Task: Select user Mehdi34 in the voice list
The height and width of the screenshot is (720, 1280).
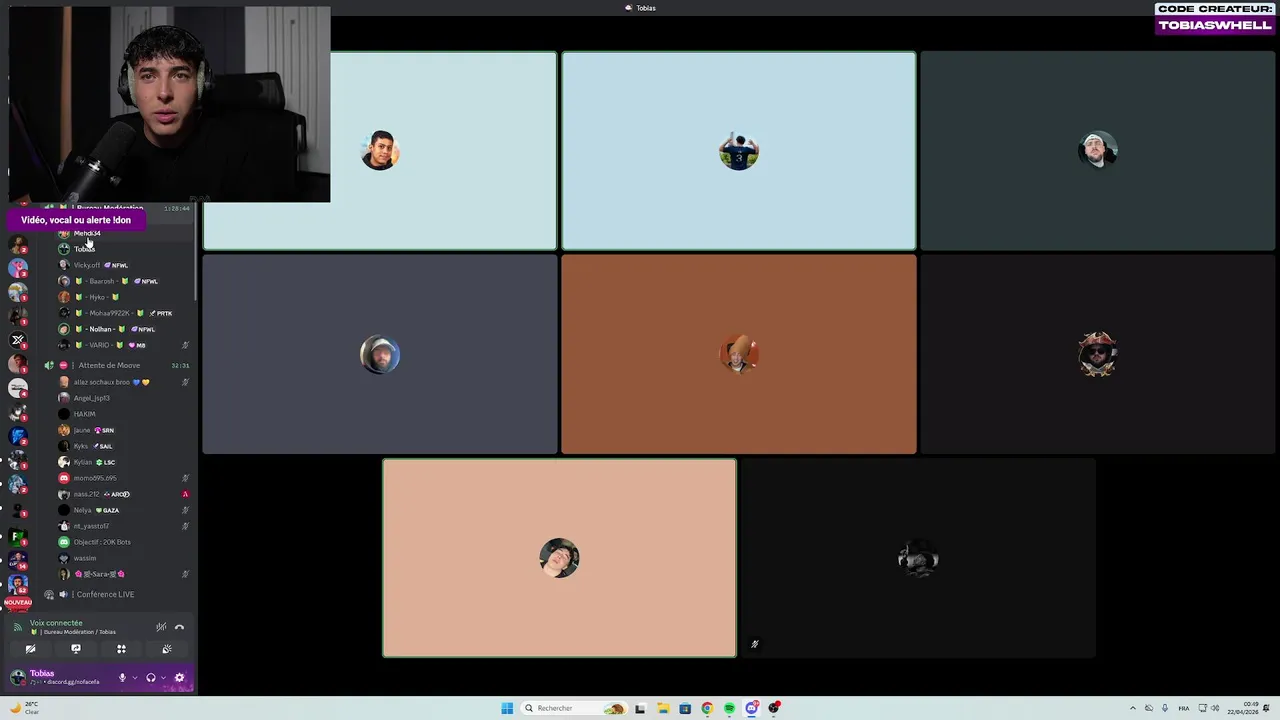Action: 87,233
